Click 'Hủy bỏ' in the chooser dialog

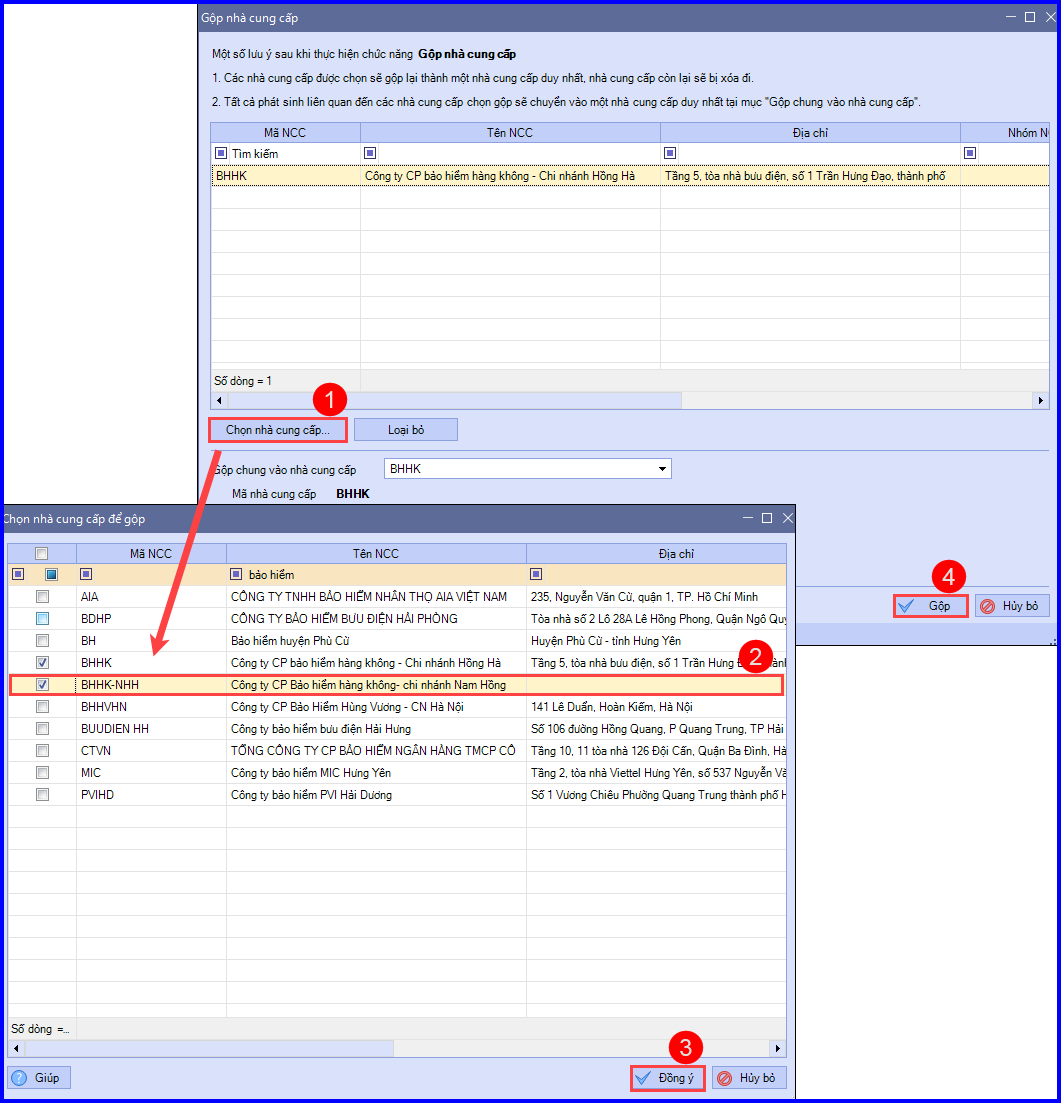point(749,1078)
